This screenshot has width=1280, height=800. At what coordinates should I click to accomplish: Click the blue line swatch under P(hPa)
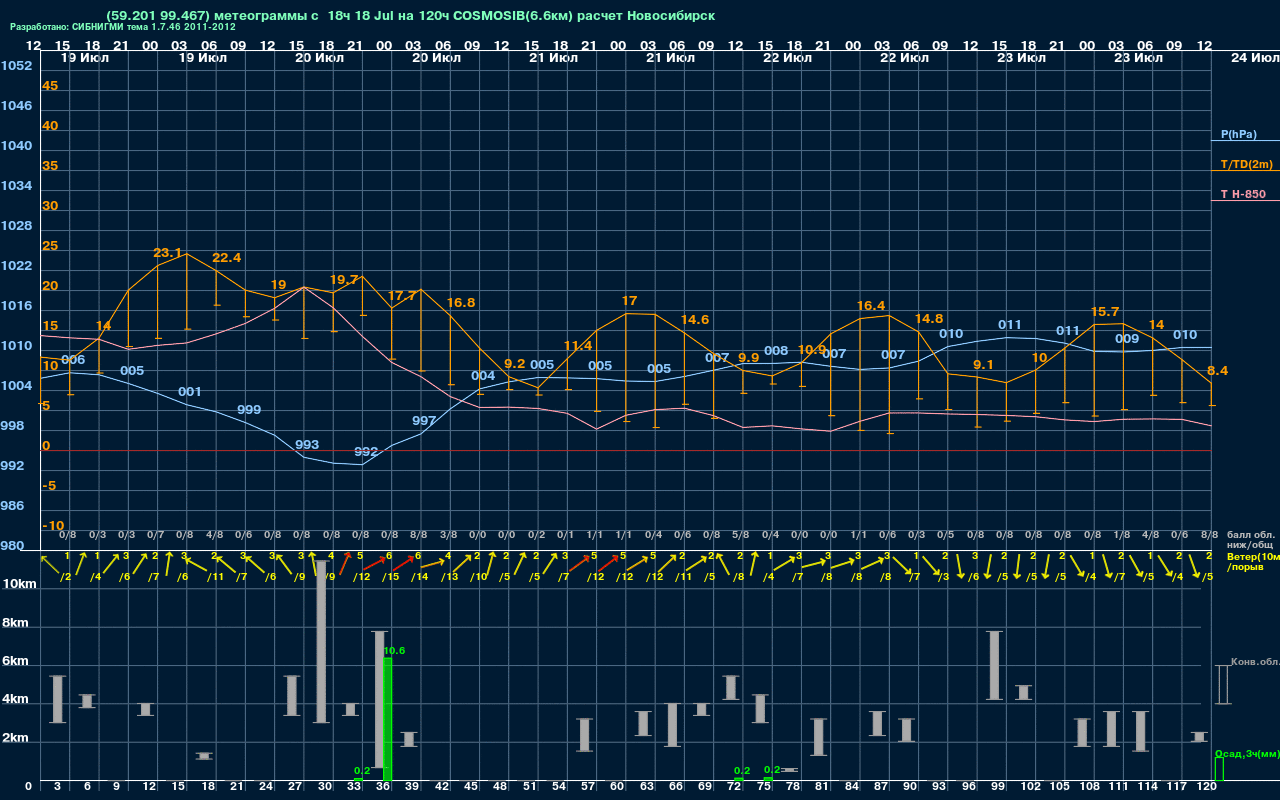click(x=1245, y=142)
